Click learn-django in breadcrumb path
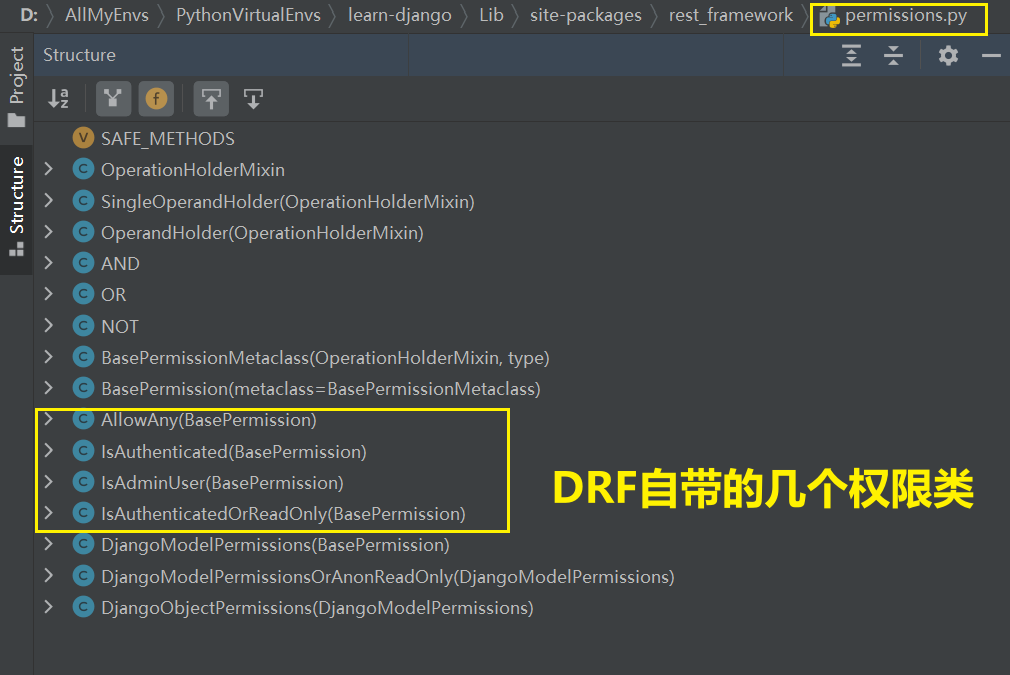 pos(399,15)
